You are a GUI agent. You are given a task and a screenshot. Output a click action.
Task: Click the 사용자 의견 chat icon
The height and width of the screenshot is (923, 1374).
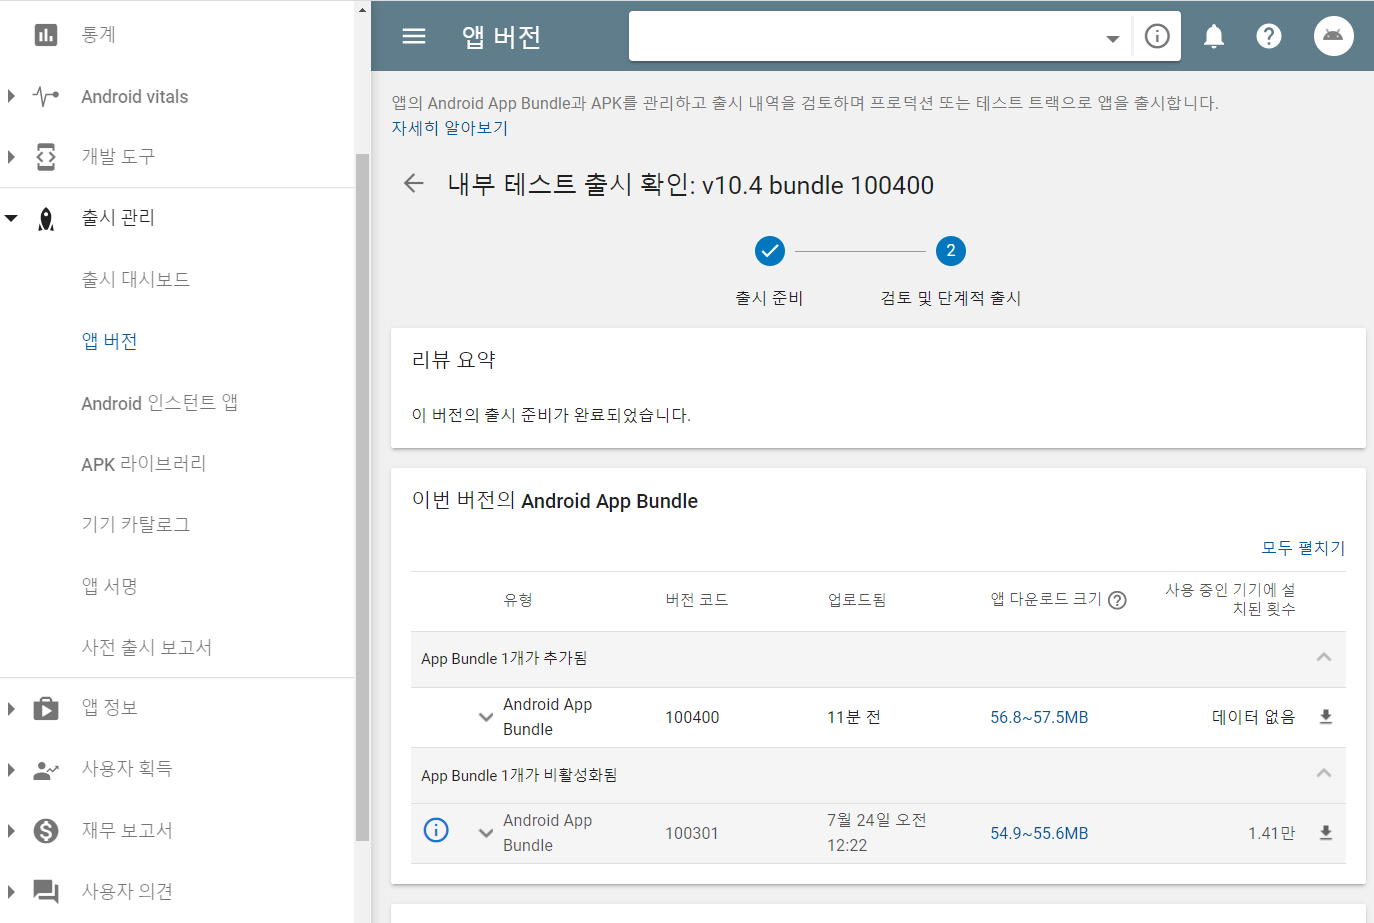point(46,892)
